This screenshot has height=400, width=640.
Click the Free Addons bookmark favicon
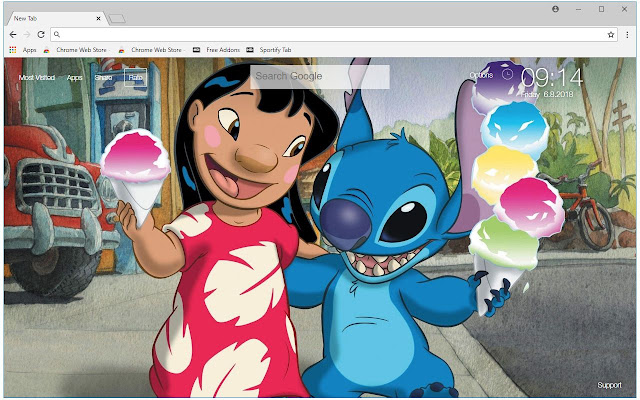196,50
